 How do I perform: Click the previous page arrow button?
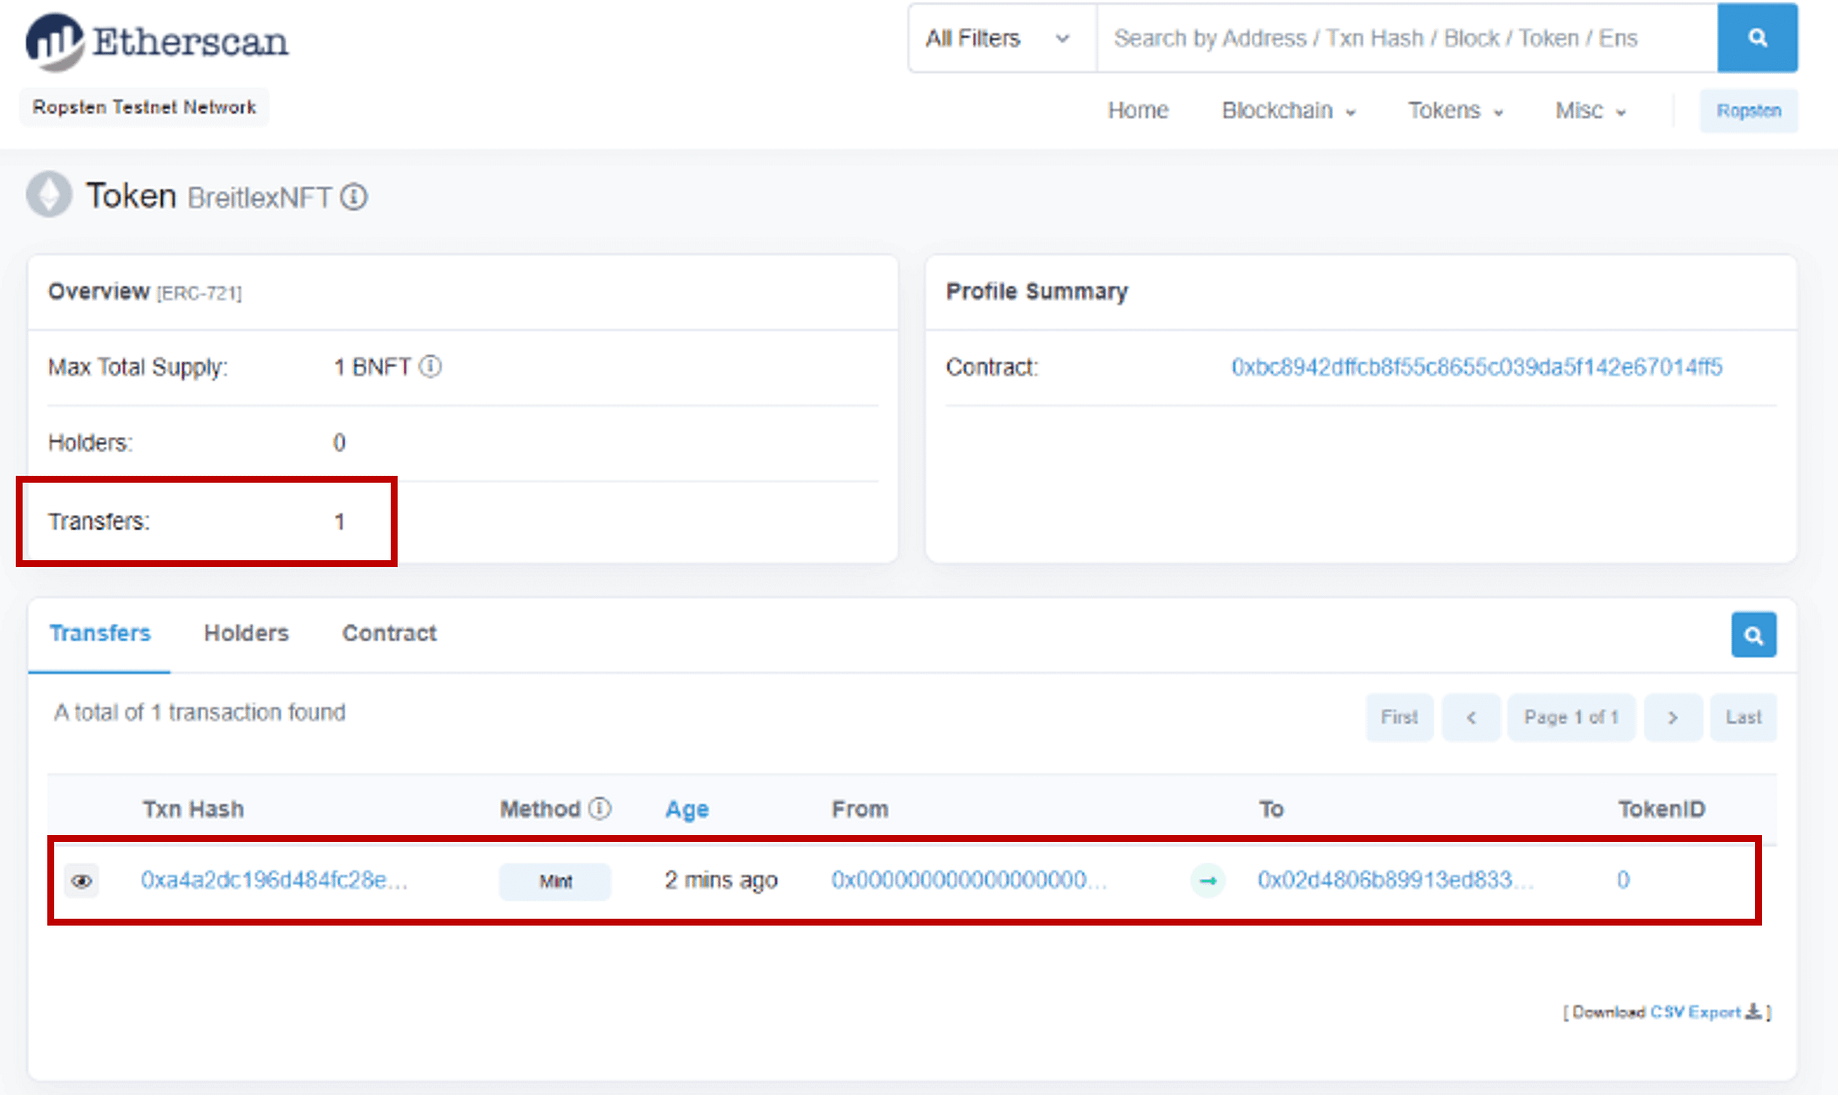[1471, 717]
